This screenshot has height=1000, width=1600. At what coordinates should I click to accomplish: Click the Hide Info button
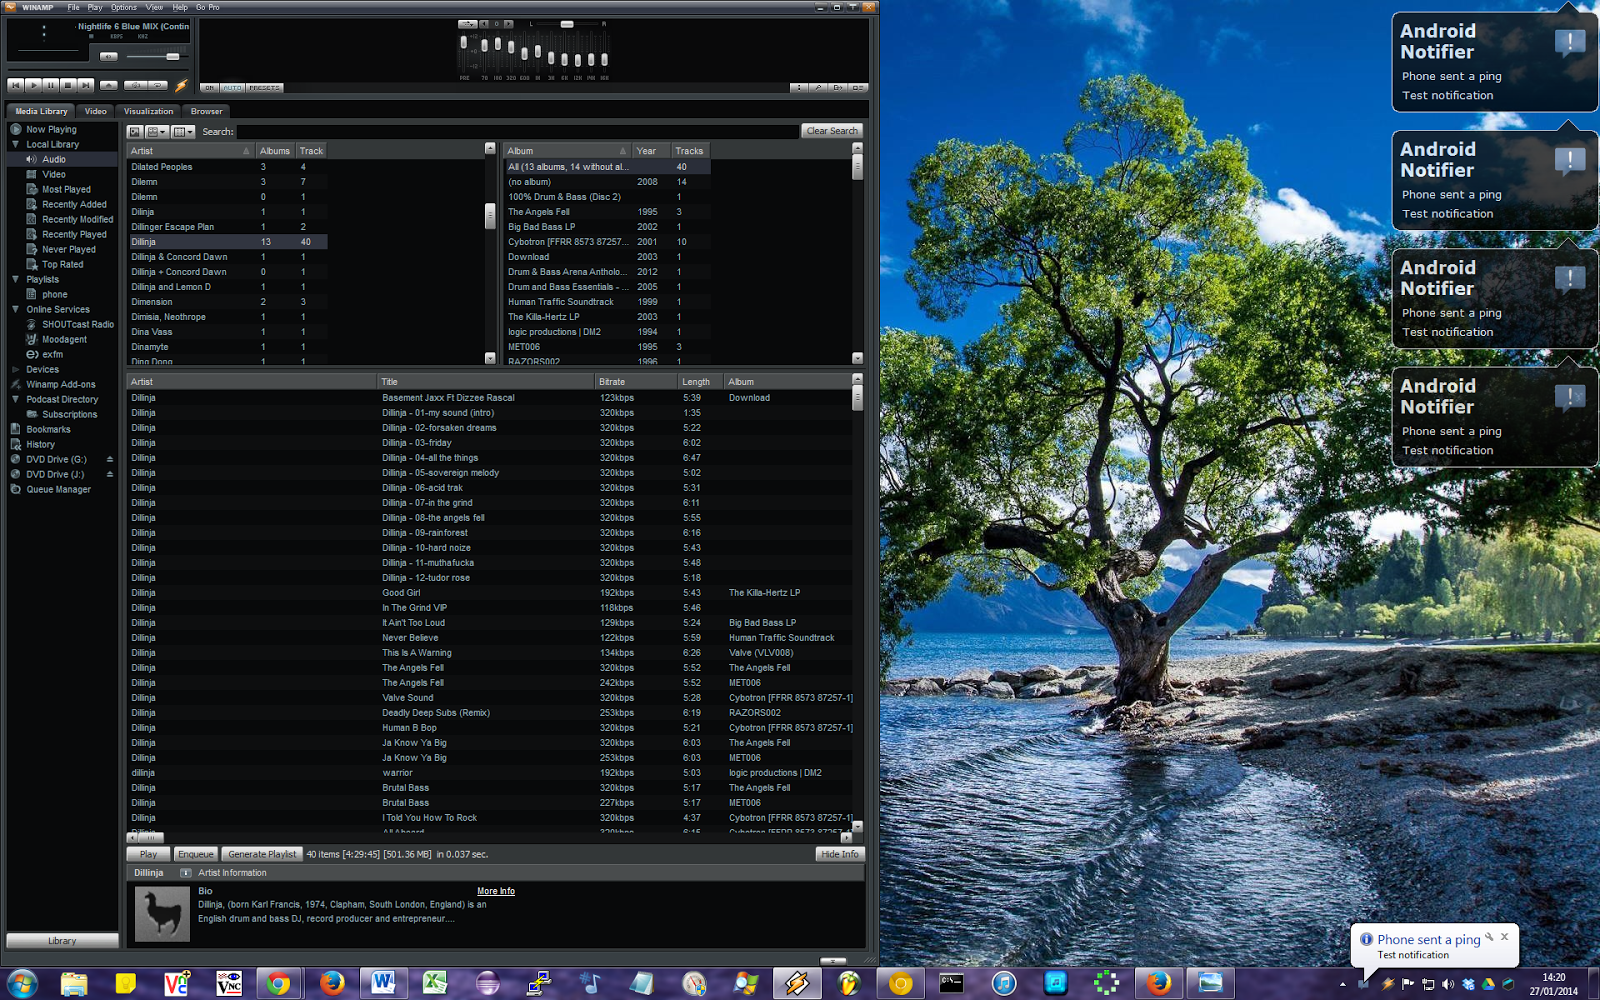839,854
